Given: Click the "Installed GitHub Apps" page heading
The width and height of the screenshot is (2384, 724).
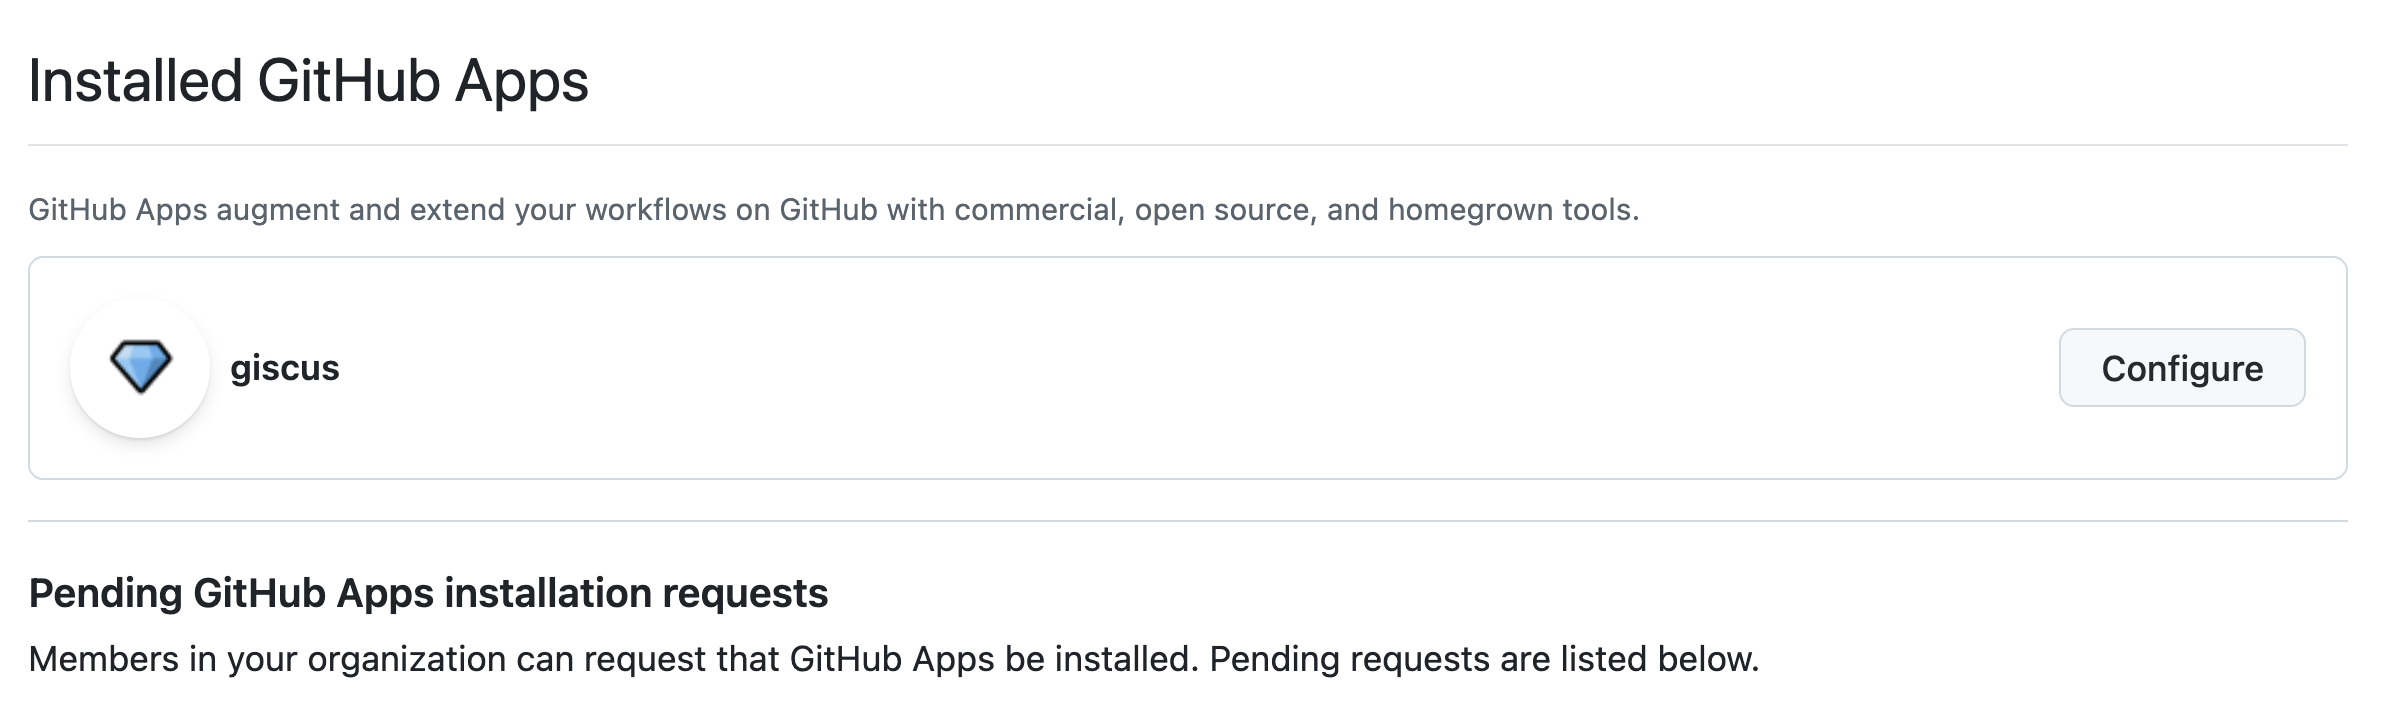Looking at the screenshot, I should (x=308, y=81).
